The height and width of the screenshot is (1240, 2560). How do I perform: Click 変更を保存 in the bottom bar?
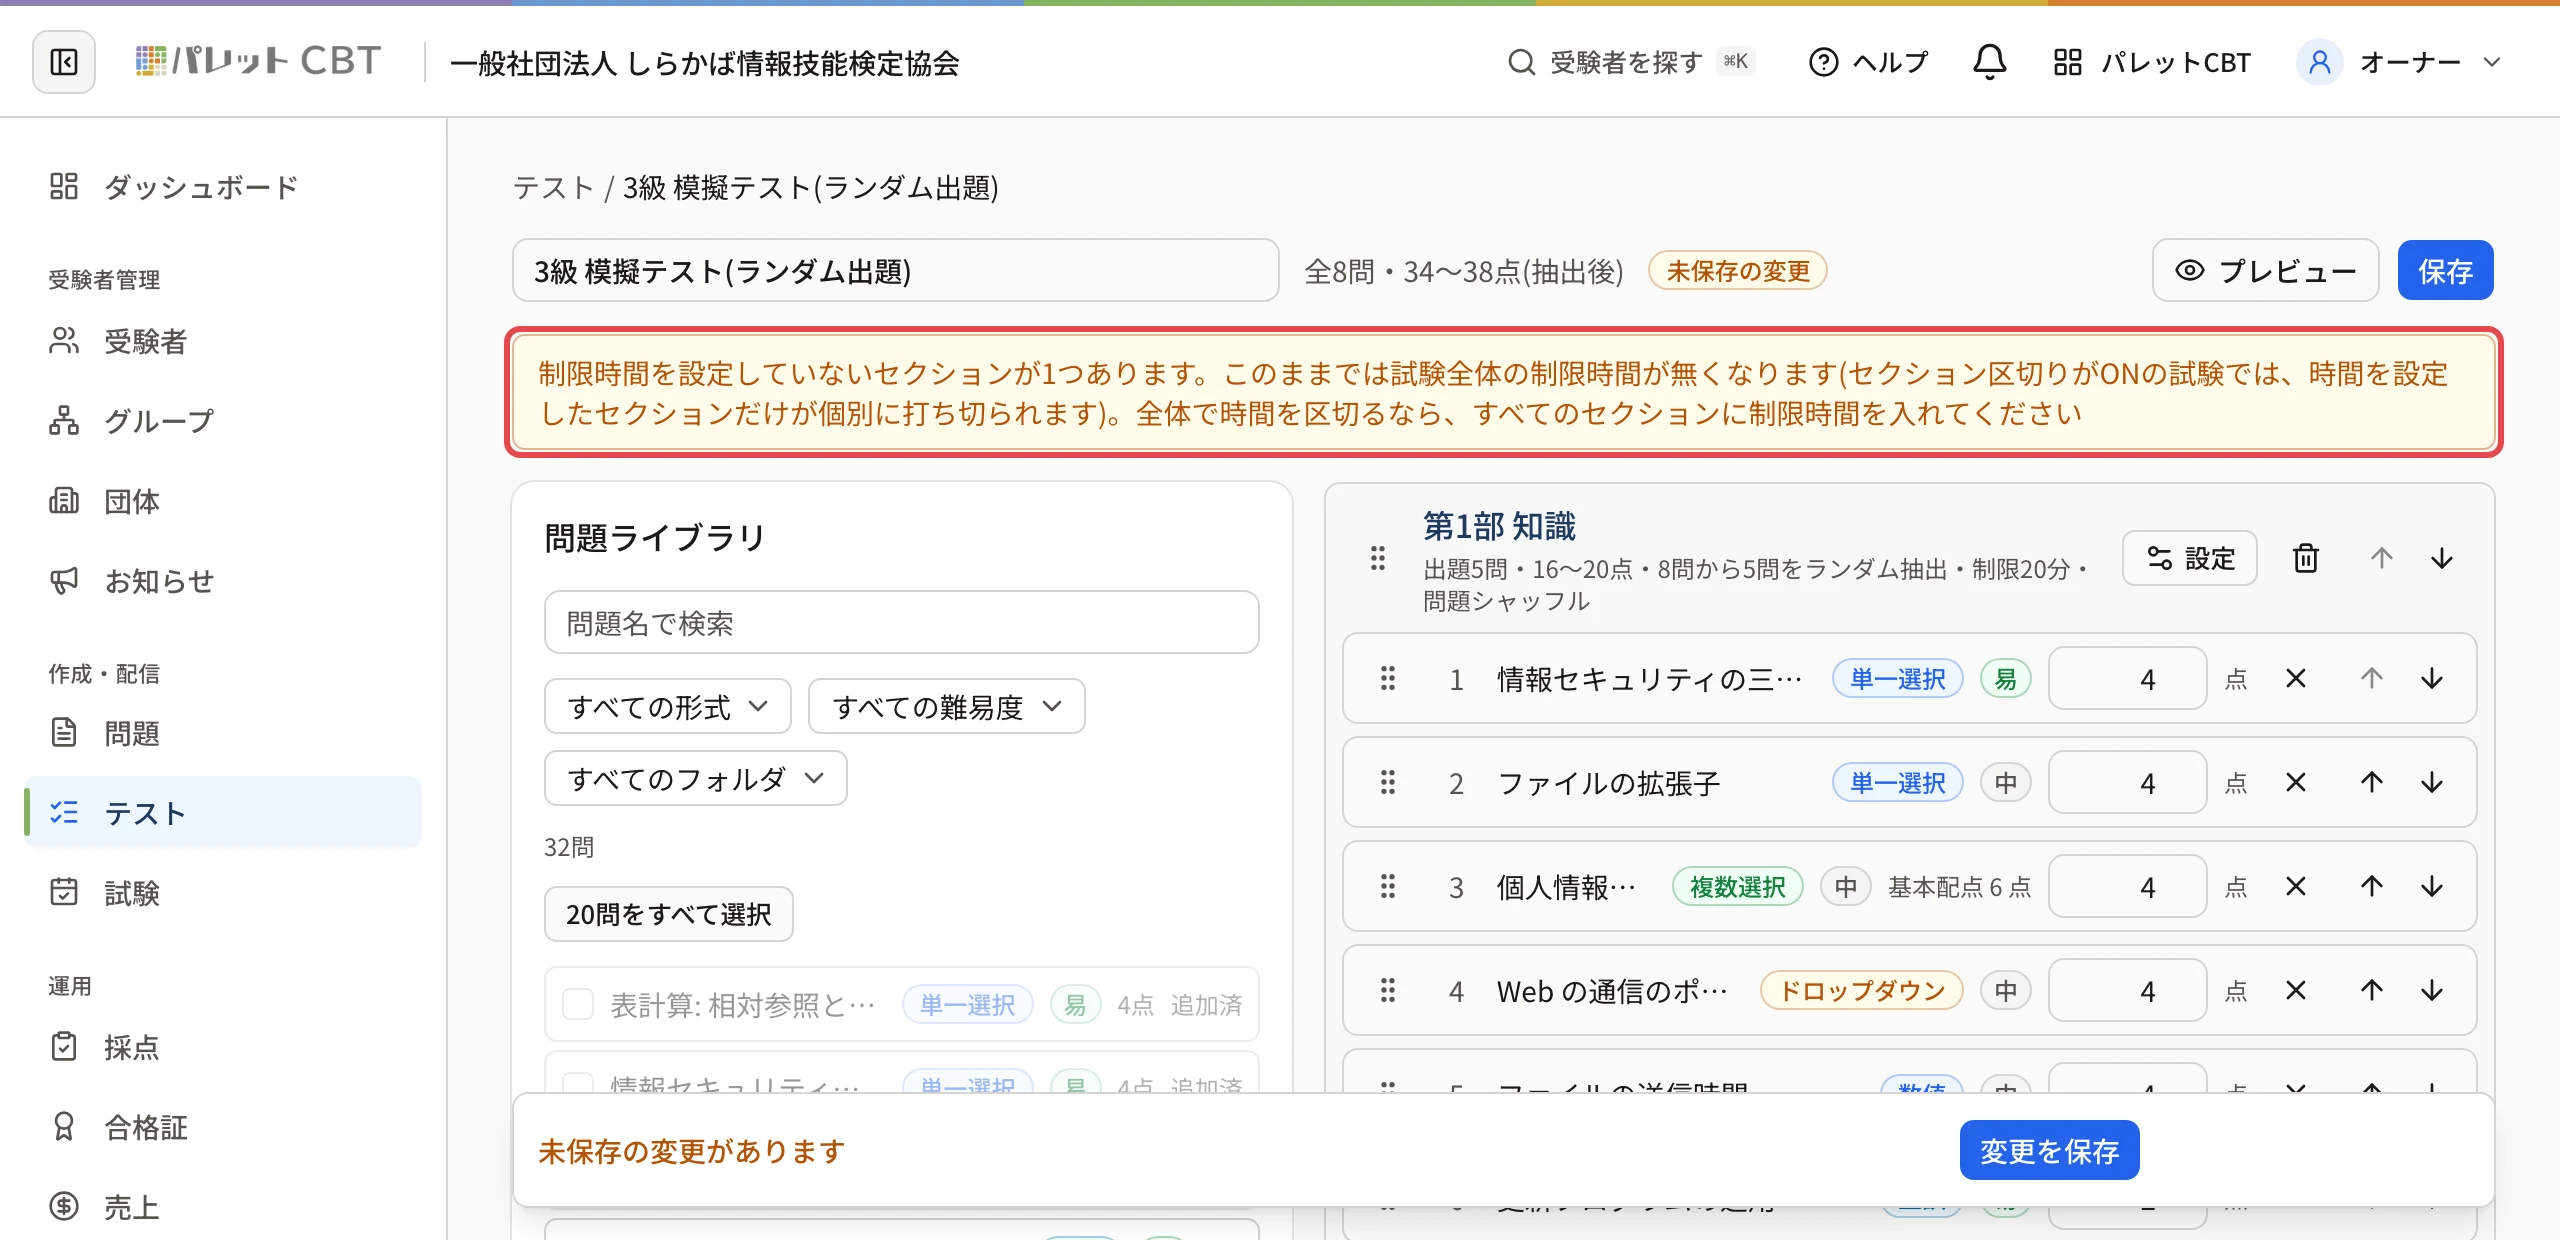click(x=2049, y=1150)
